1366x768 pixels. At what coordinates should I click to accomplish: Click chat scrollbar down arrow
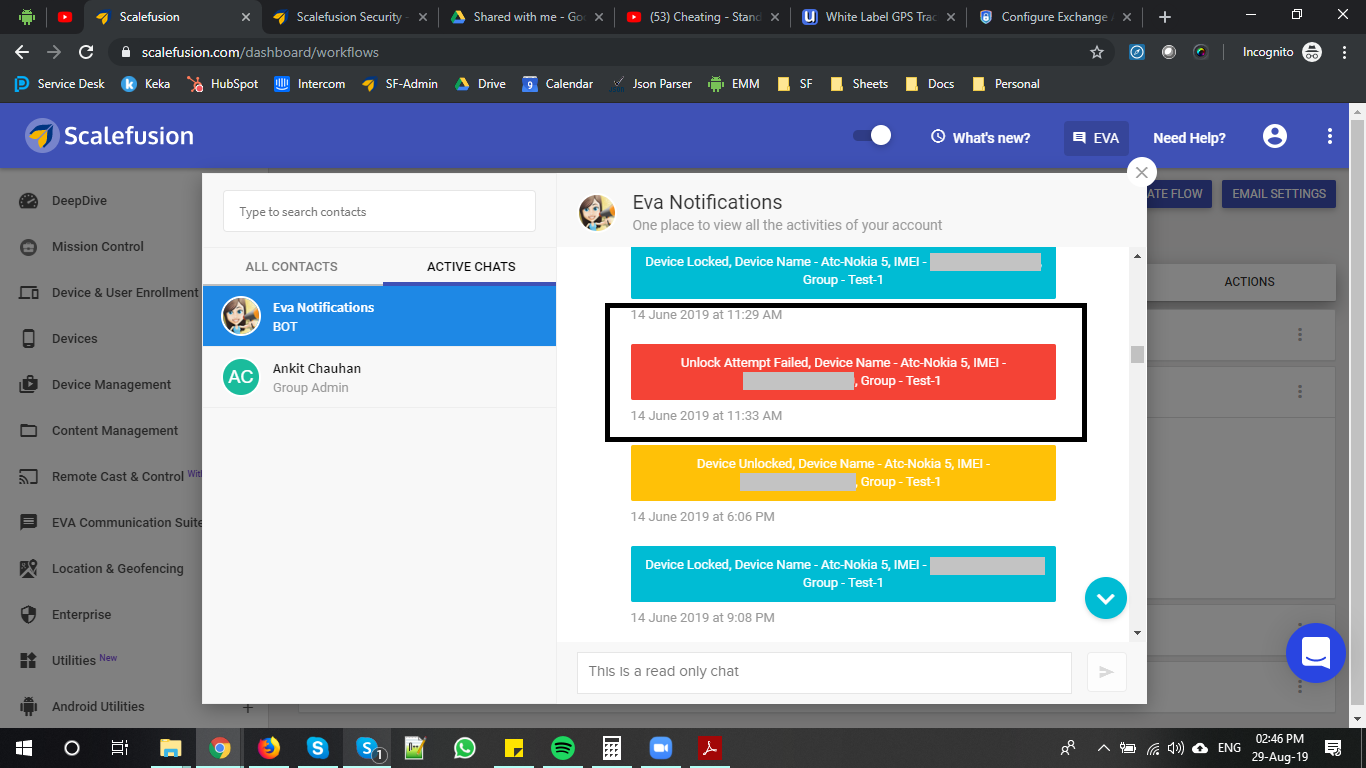pyautogui.click(x=1137, y=633)
